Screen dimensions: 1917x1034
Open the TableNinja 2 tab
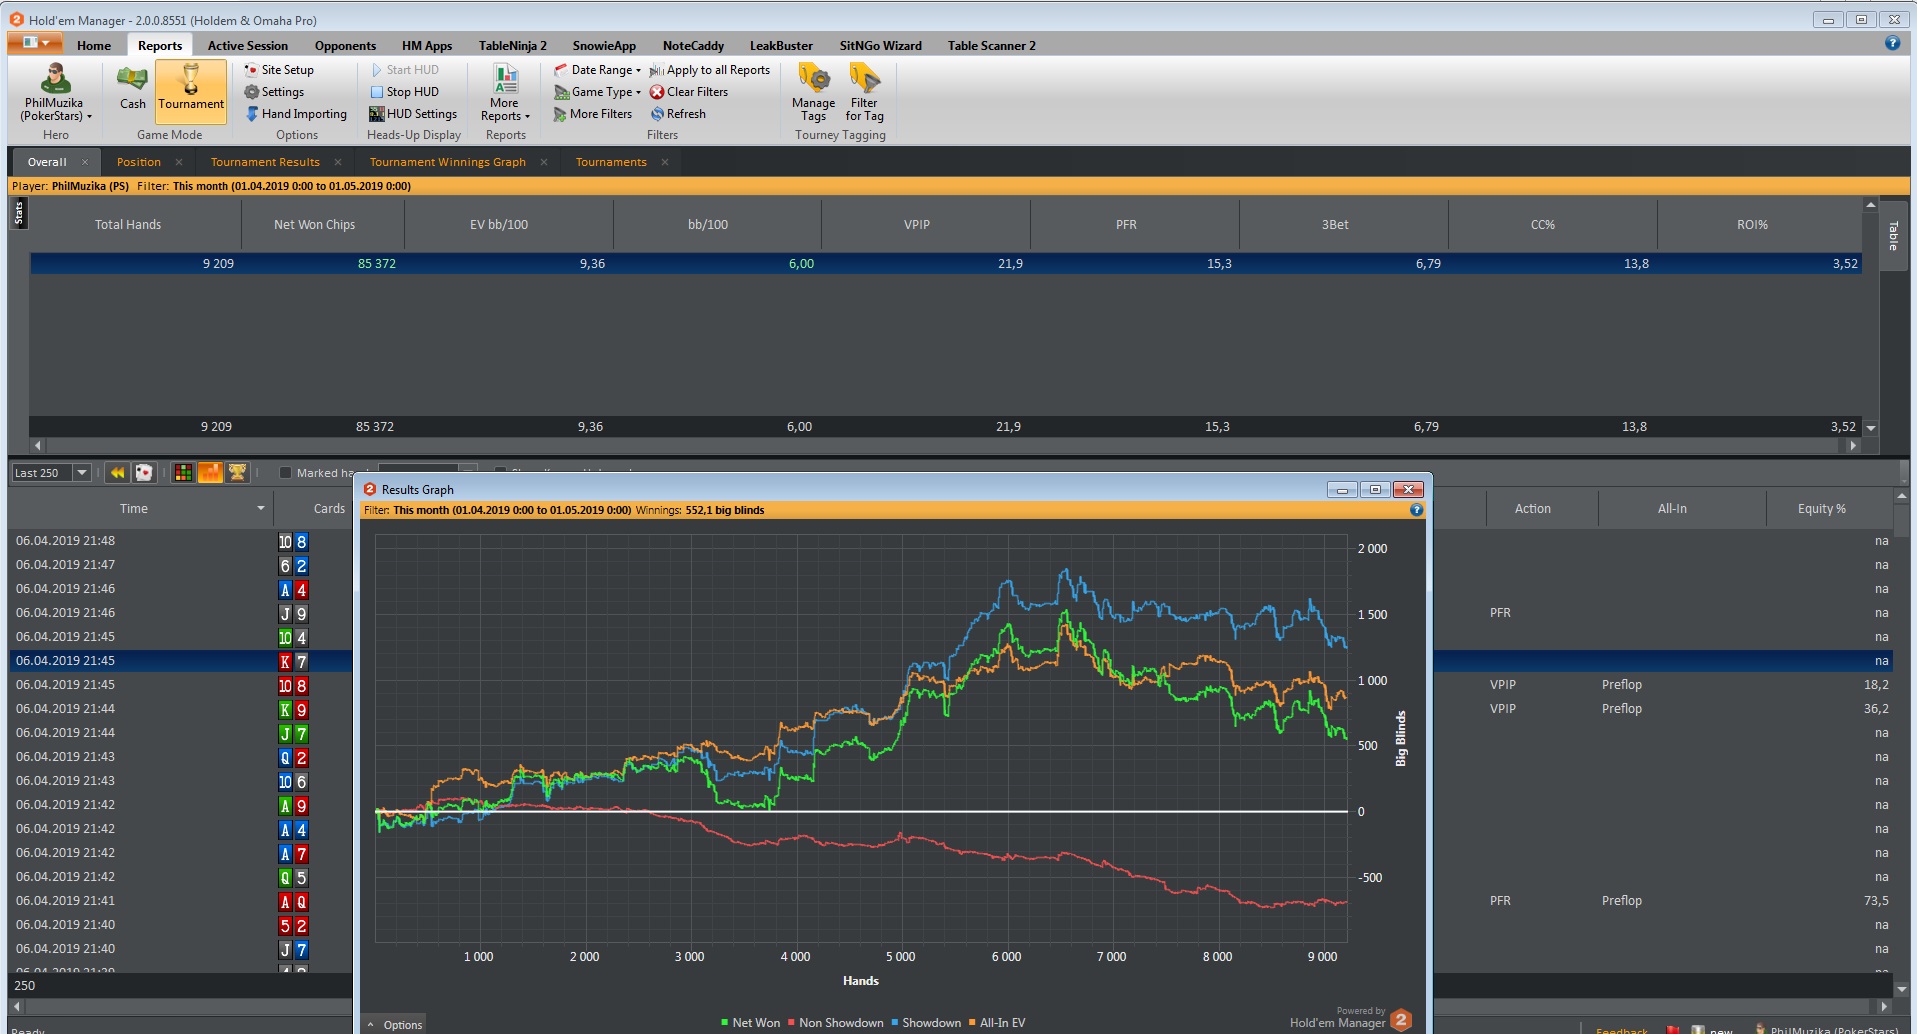click(512, 45)
